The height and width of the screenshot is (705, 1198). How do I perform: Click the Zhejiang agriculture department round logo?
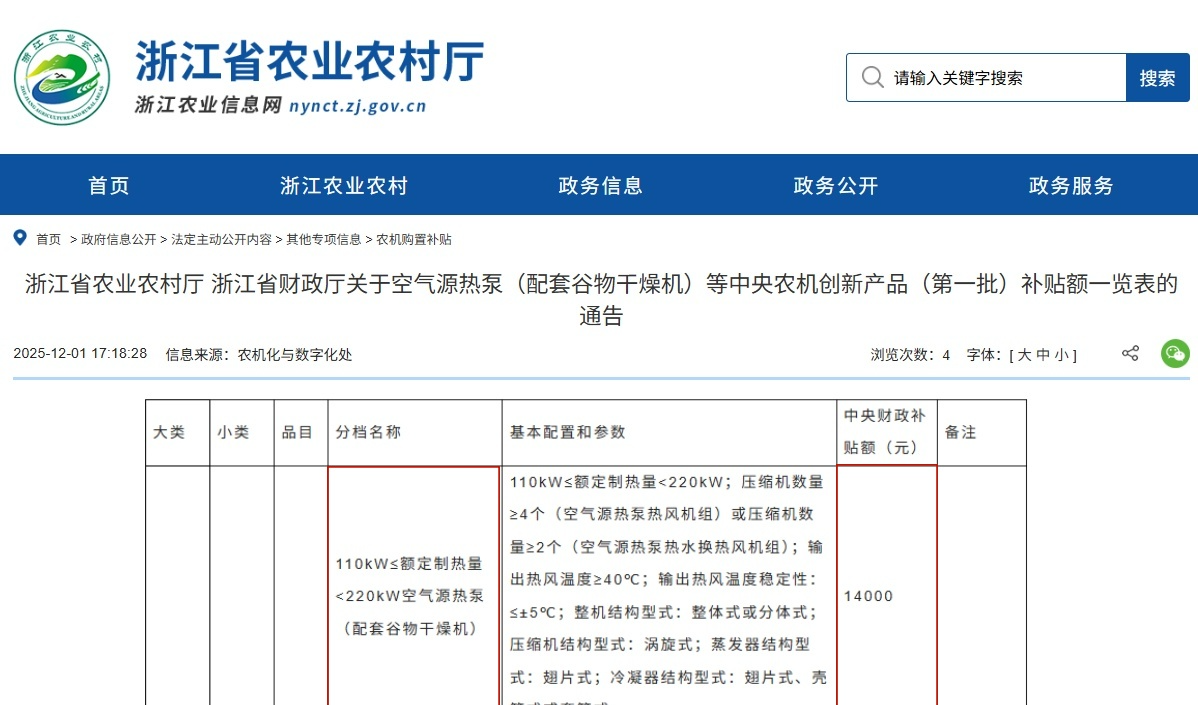pyautogui.click(x=62, y=77)
